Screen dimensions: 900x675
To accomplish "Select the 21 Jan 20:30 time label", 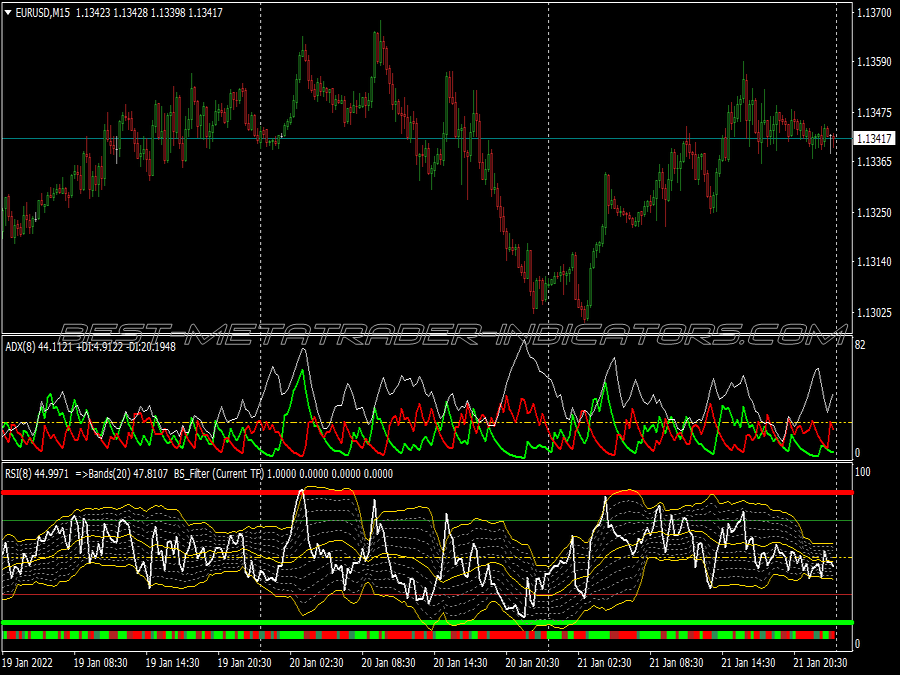I will (820, 662).
